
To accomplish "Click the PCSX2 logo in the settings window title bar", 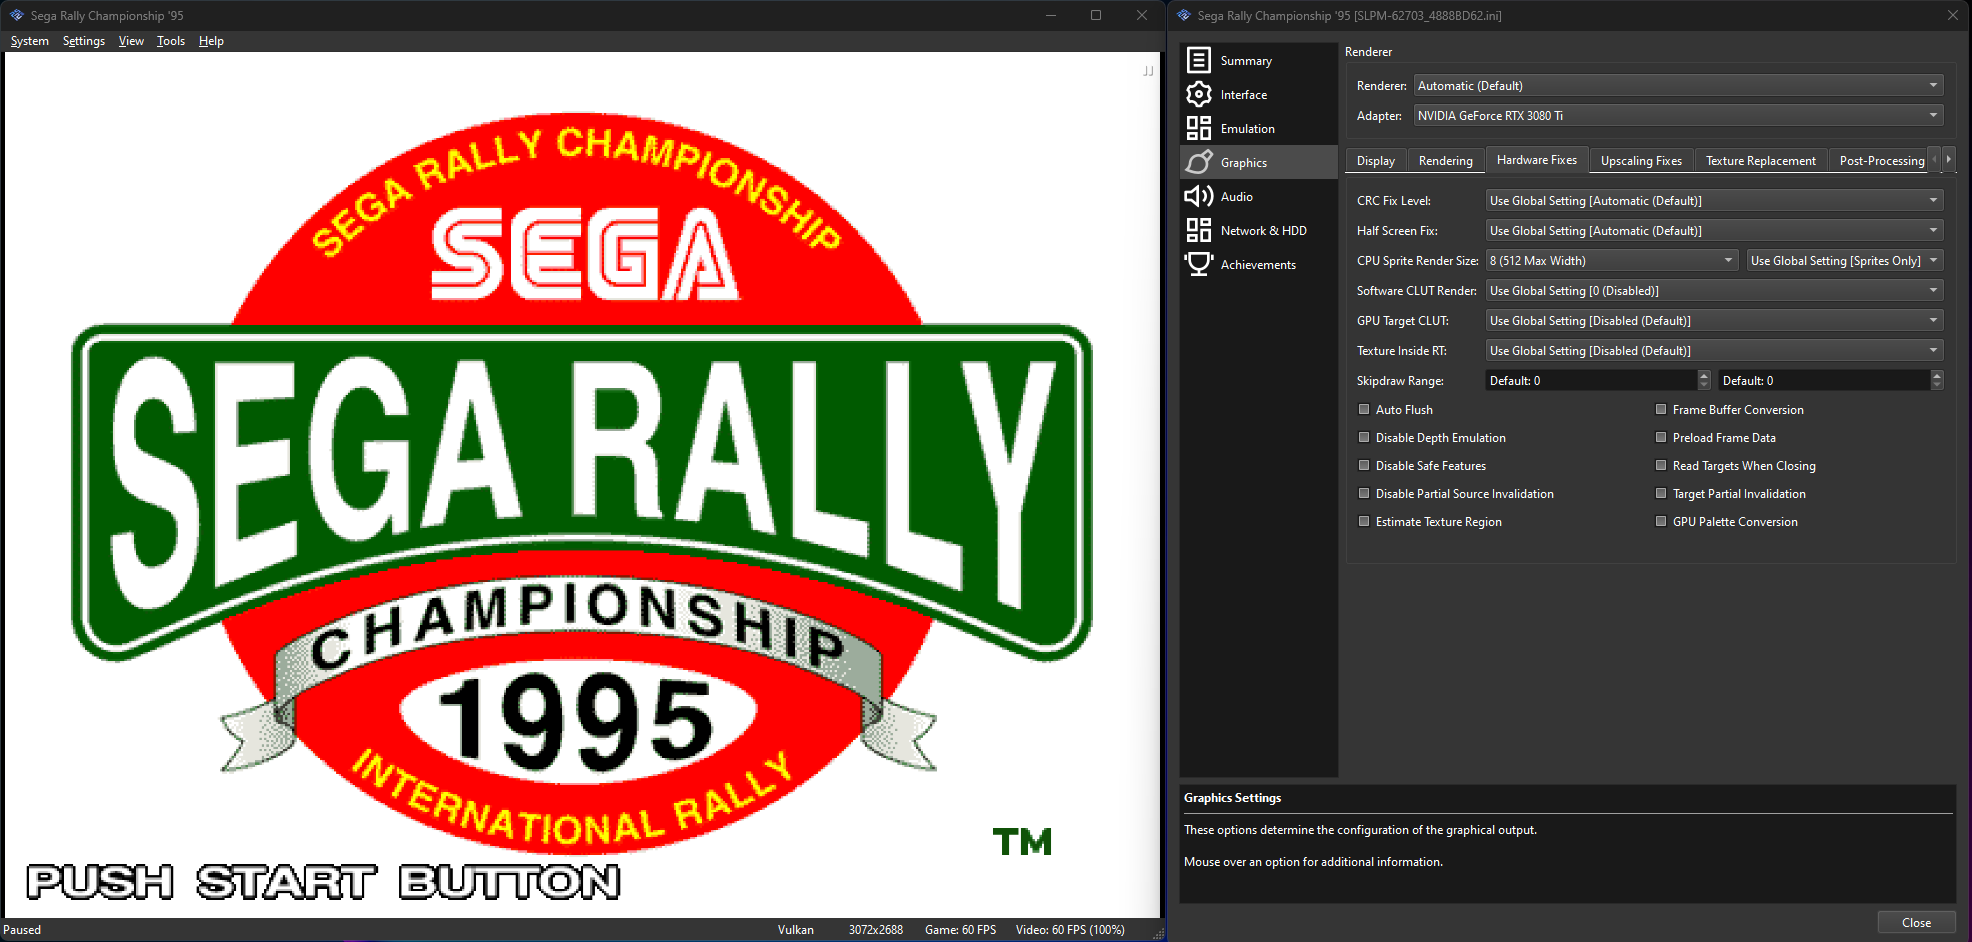I will pyautogui.click(x=1184, y=15).
